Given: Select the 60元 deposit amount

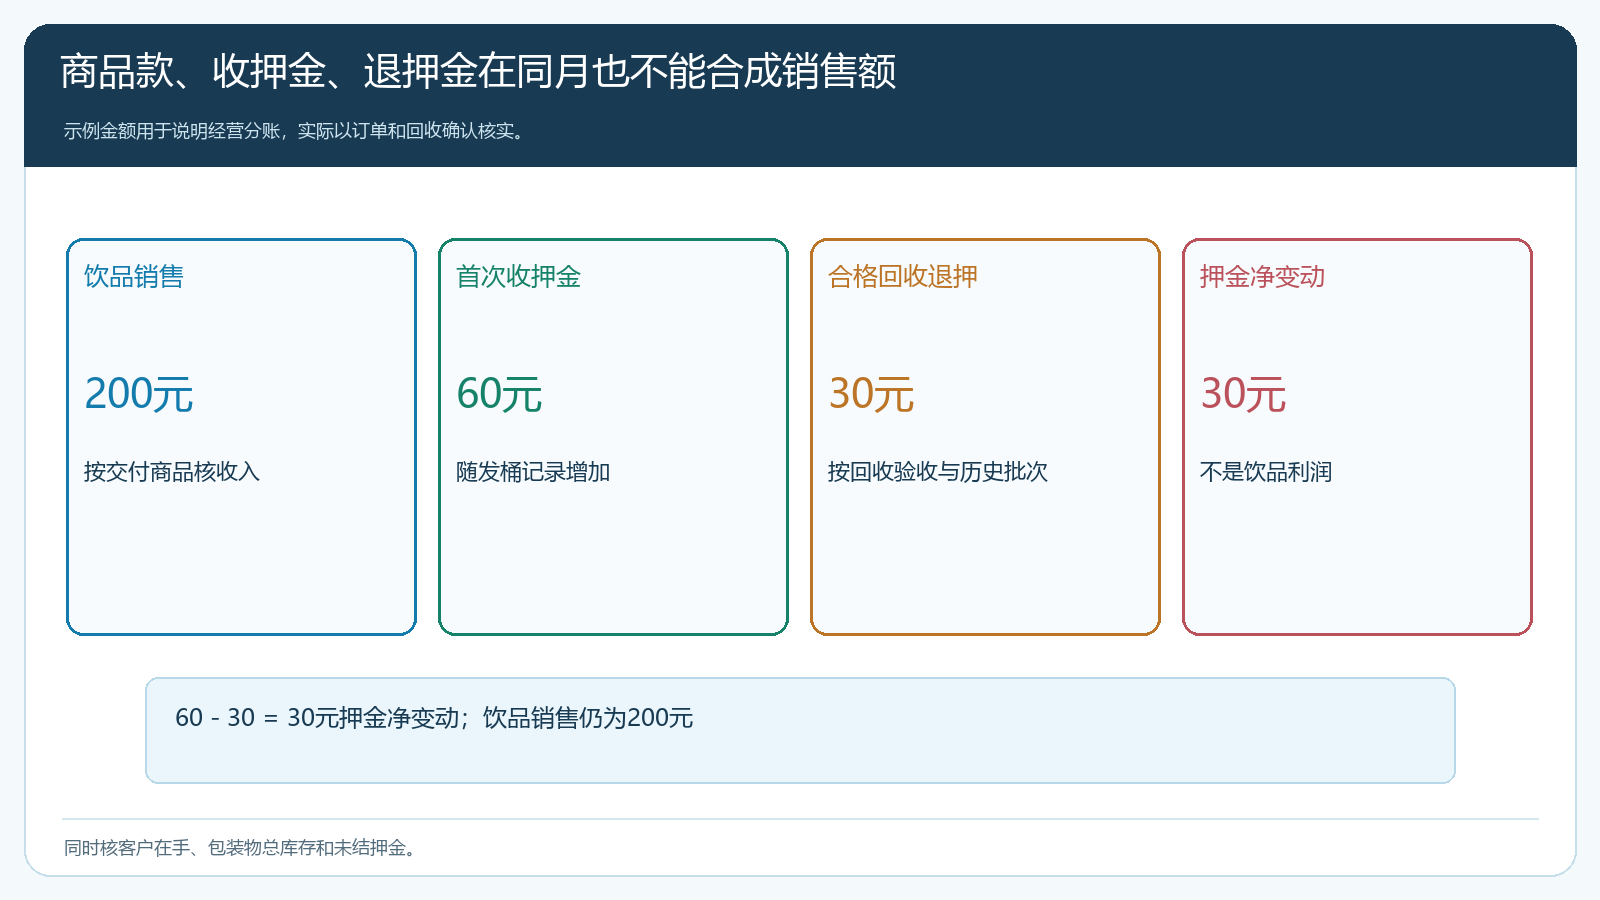Looking at the screenshot, I should click(x=499, y=394).
